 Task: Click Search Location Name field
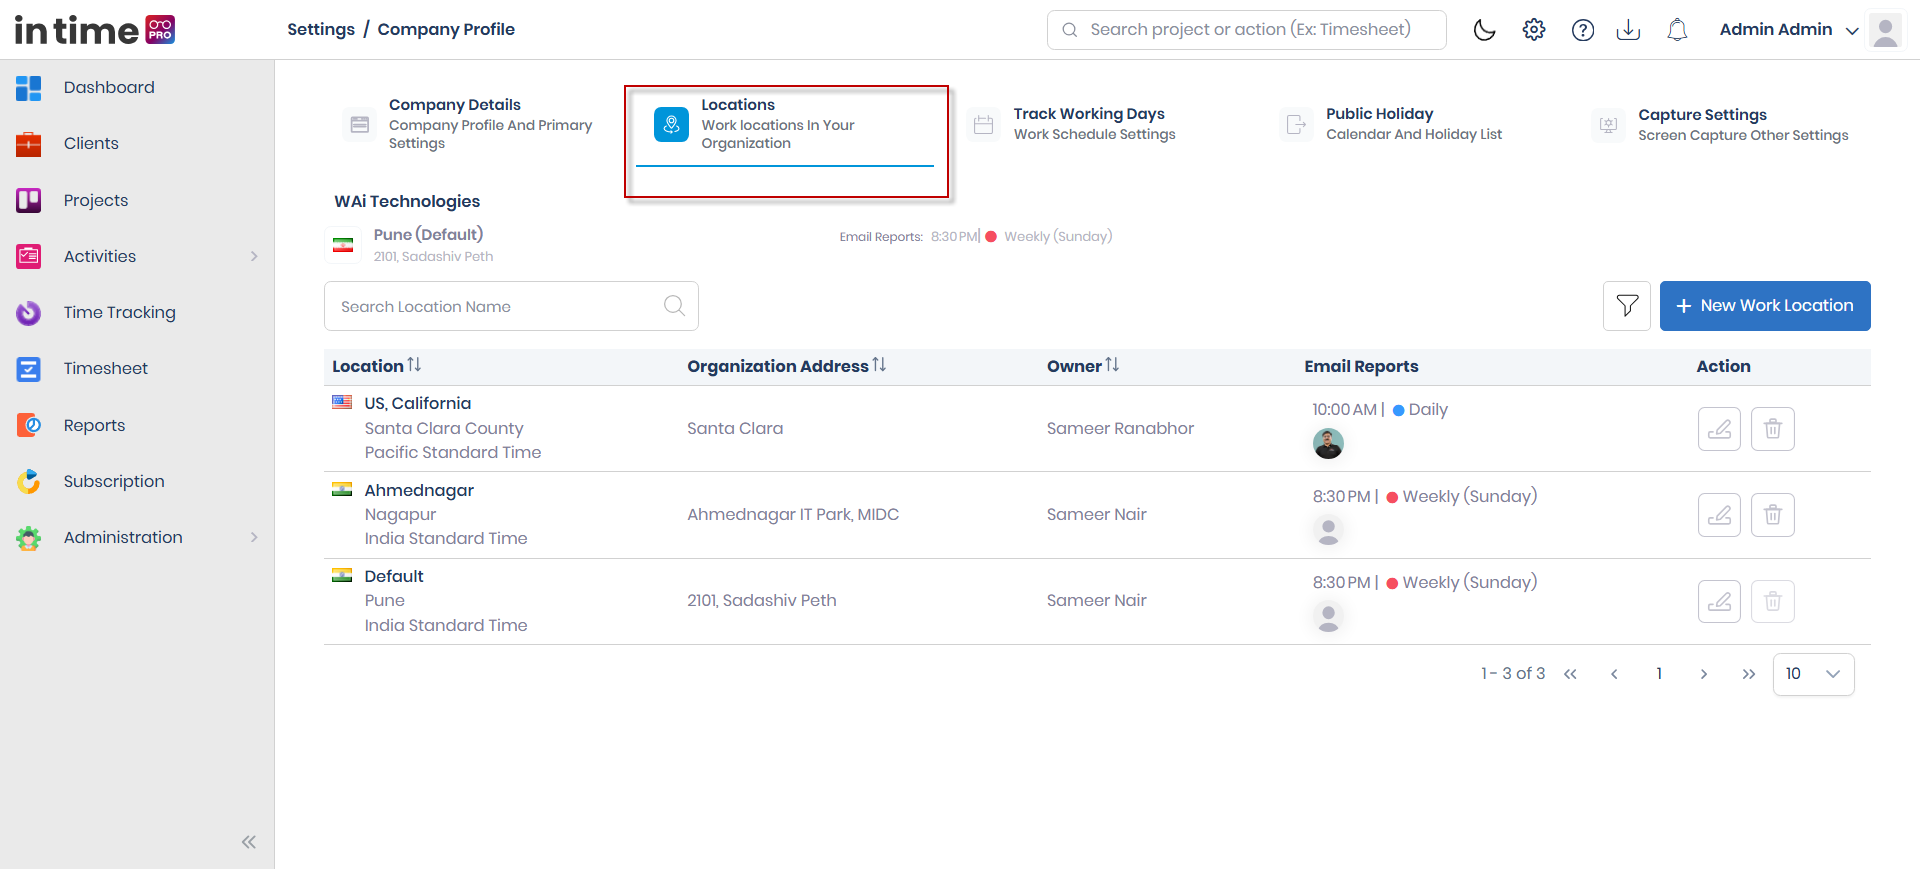[x=511, y=306]
